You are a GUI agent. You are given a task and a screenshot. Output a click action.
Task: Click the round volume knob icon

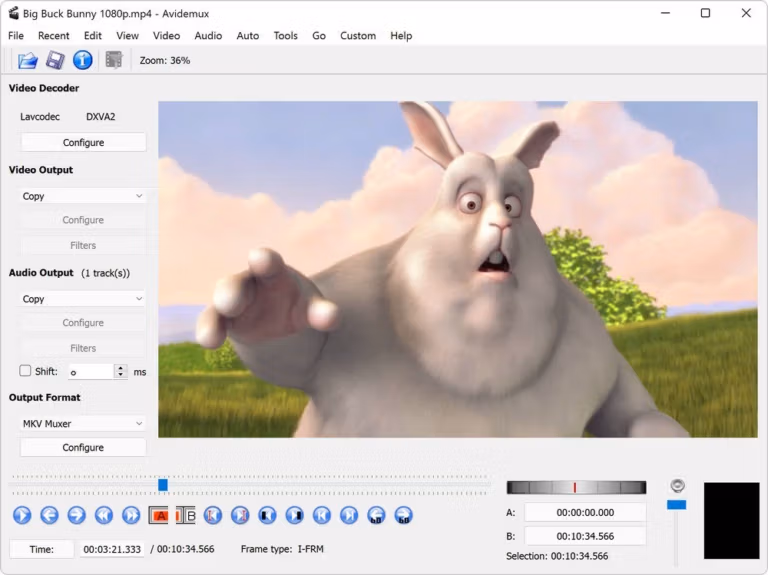click(x=677, y=485)
